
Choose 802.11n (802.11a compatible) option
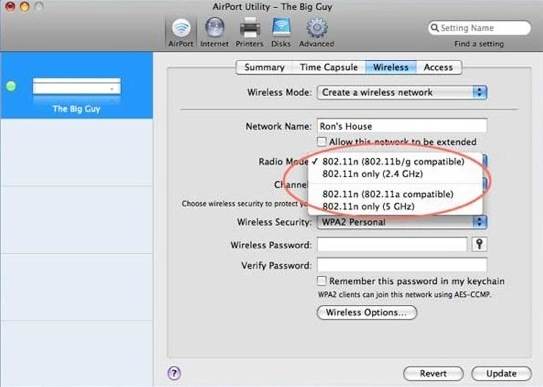tap(395, 194)
